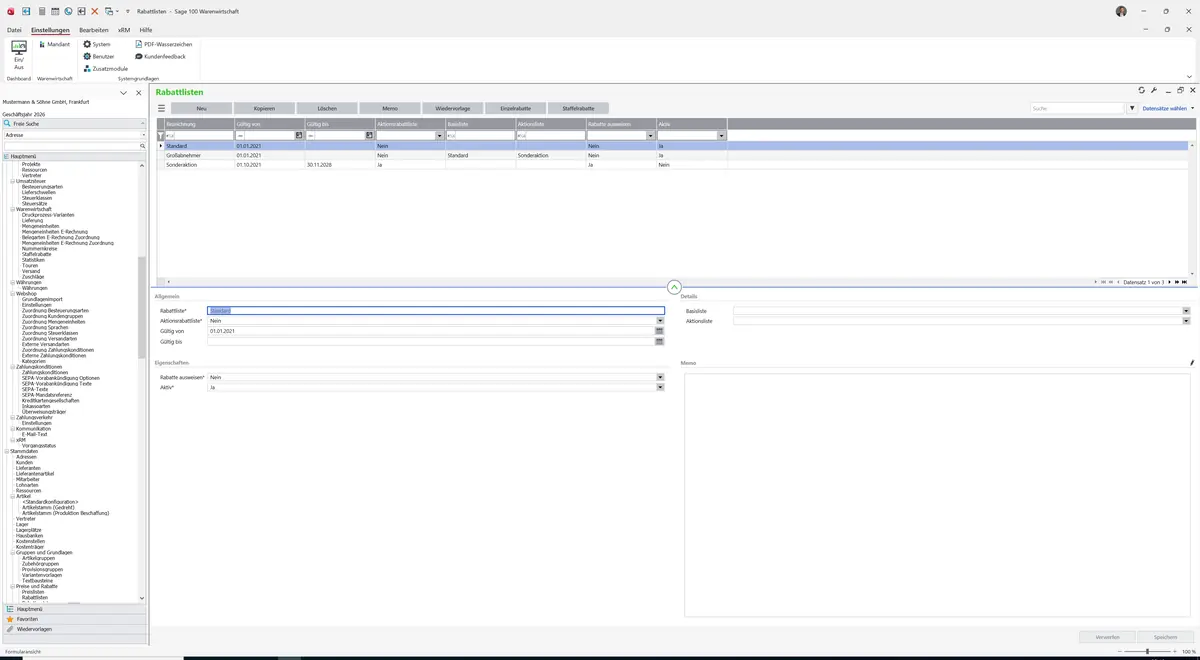The image size is (1200, 660).
Task: Open Zusatzmodule in the ribbon
Action: tap(105, 68)
